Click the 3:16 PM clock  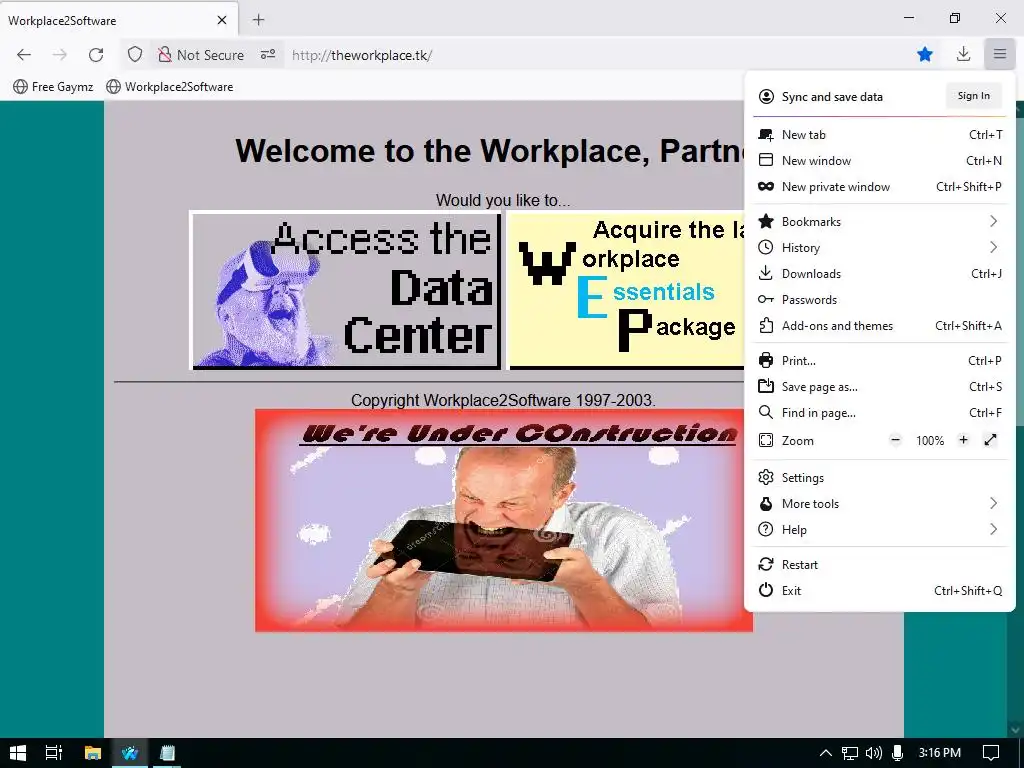click(x=940, y=753)
